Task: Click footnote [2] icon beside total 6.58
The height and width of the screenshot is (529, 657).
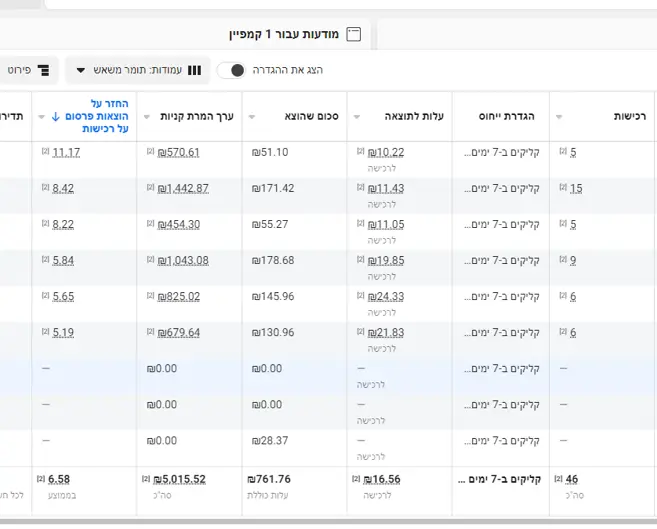Action: pos(41,478)
